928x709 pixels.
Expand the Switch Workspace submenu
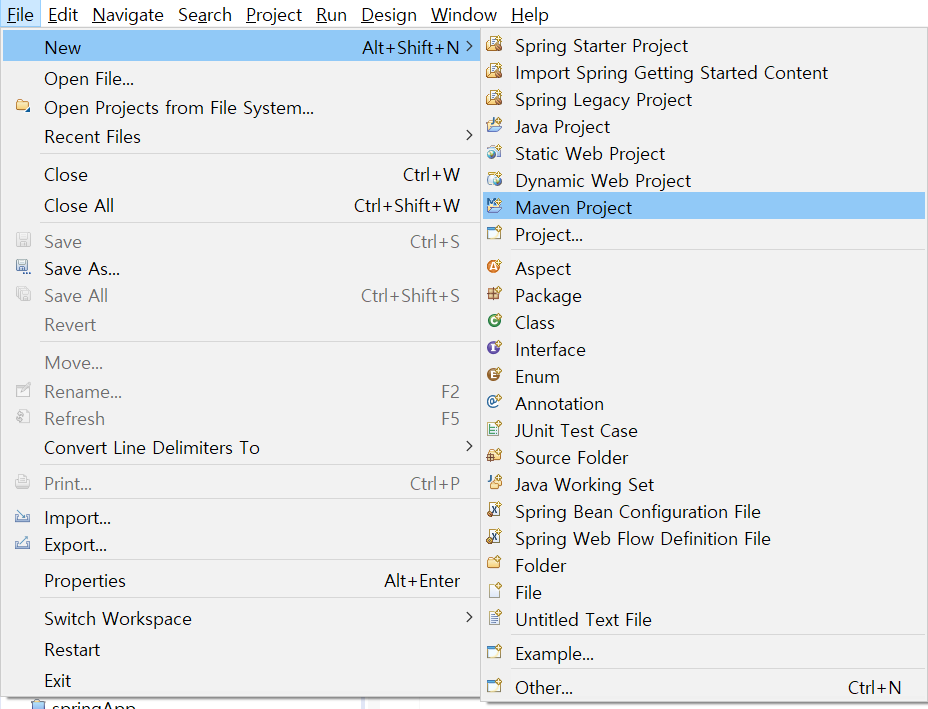point(469,617)
